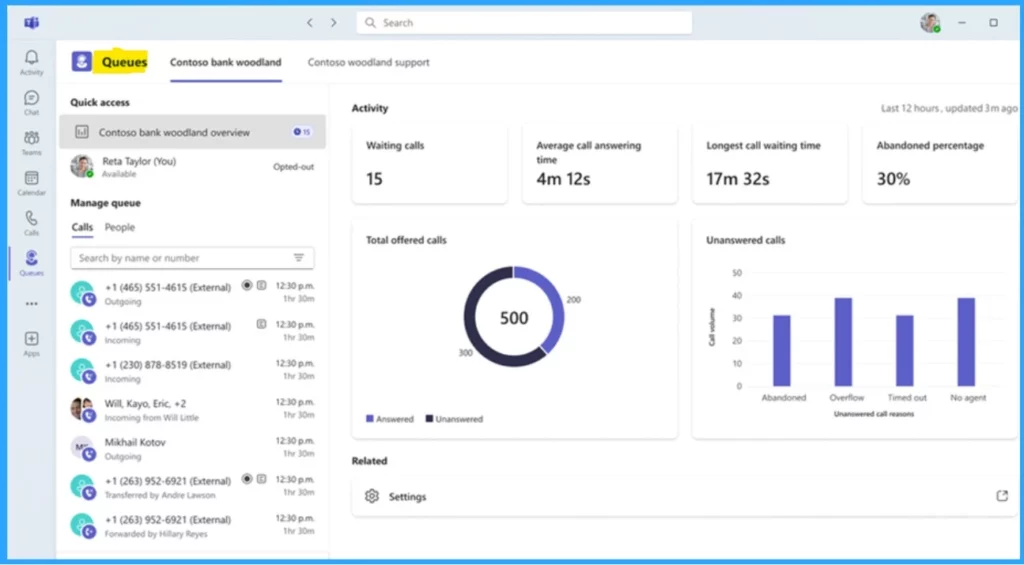Open the profile avatar at top right

pos(930,23)
